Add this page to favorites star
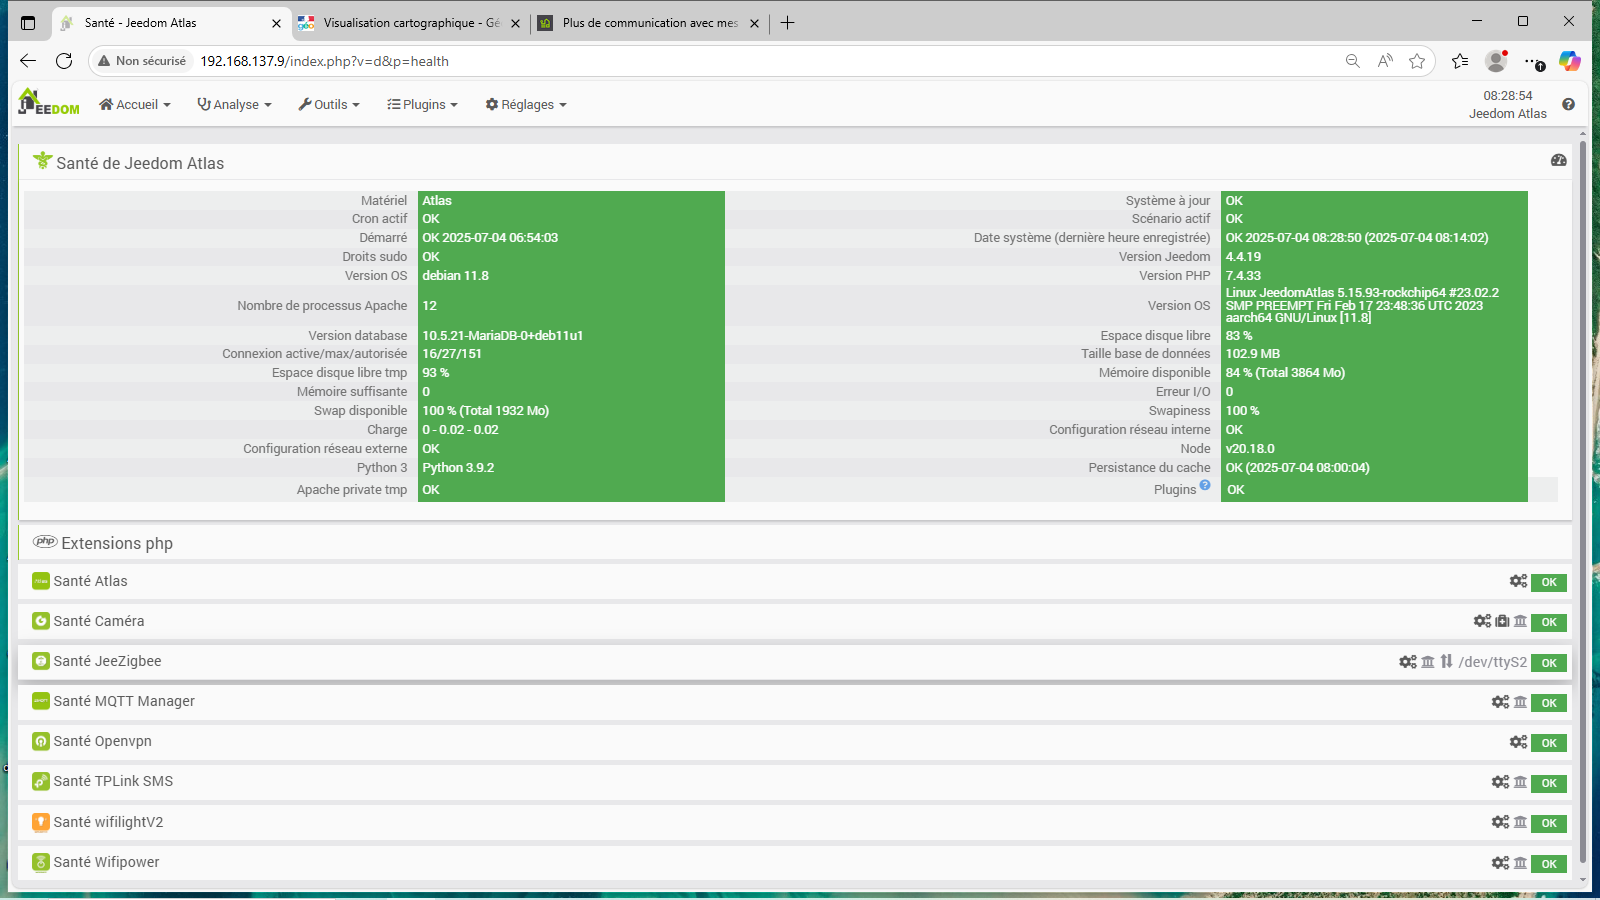The height and width of the screenshot is (900, 1600). tap(1417, 61)
